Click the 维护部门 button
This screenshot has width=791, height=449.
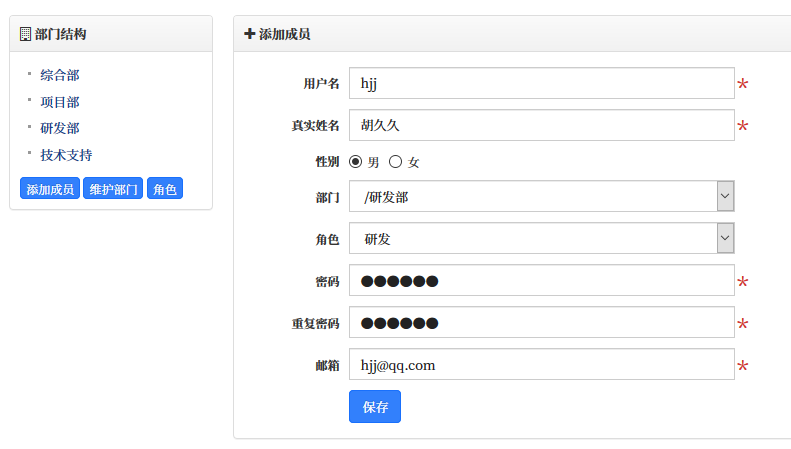tap(113, 189)
